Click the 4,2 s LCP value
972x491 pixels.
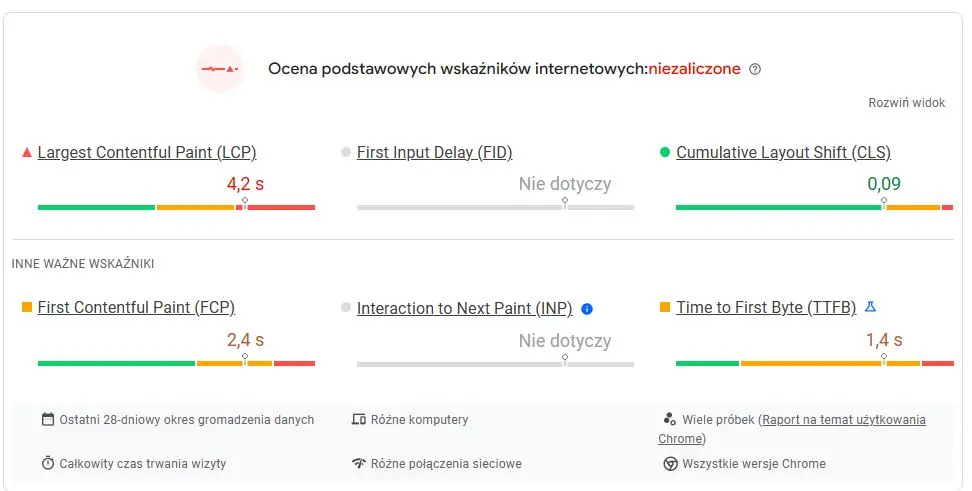coord(245,184)
